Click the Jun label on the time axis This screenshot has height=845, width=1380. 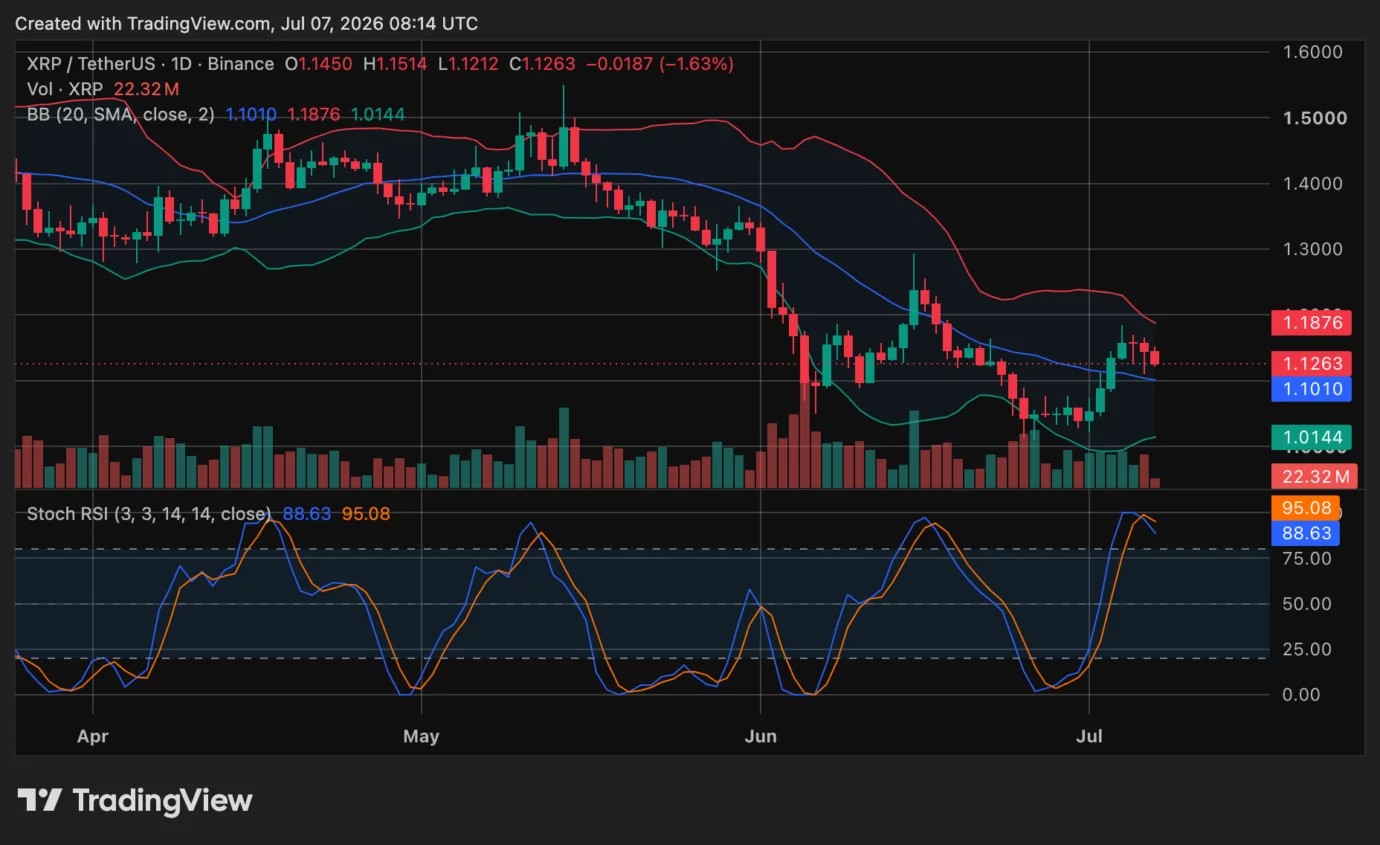pyautogui.click(x=762, y=737)
